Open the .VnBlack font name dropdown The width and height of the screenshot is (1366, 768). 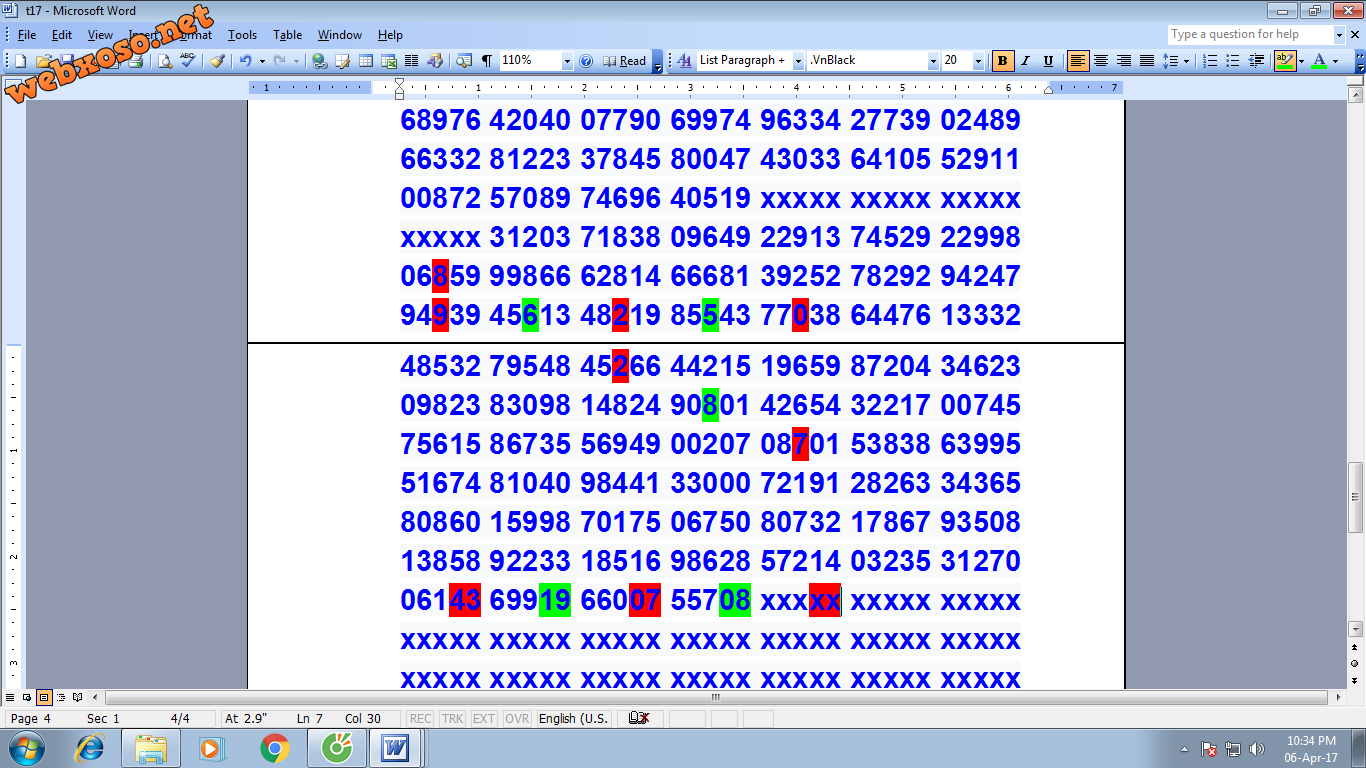tap(933, 61)
